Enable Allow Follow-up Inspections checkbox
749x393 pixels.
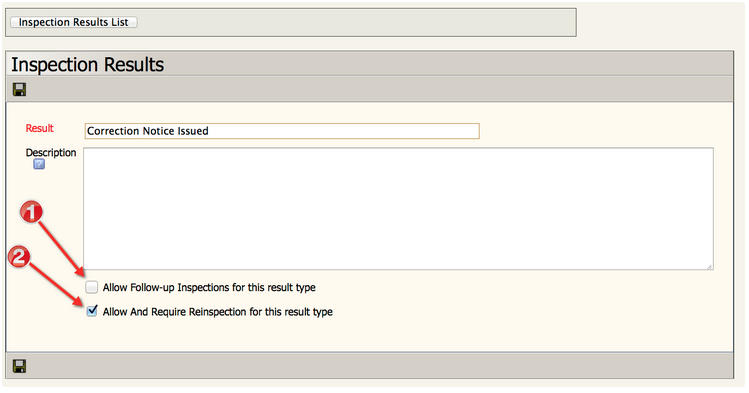[x=91, y=287]
